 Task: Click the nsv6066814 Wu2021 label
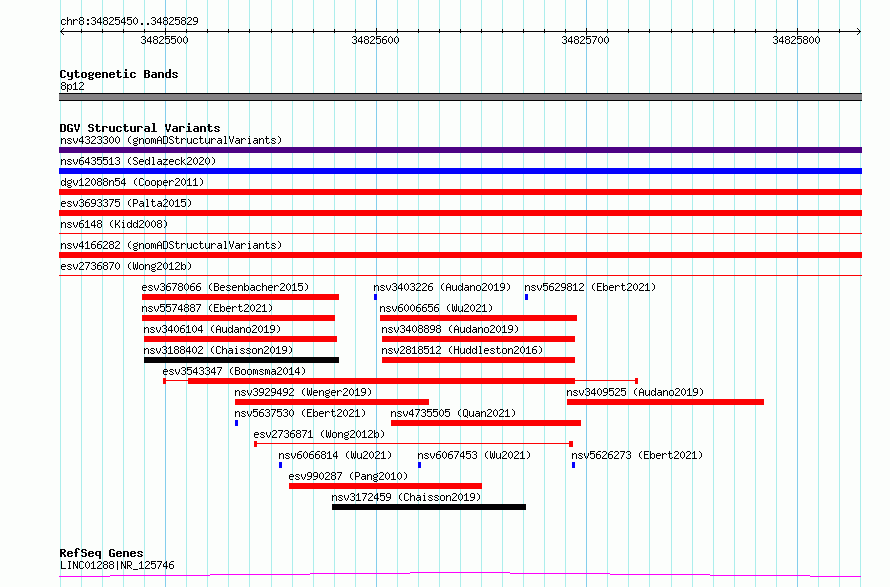click(335, 455)
